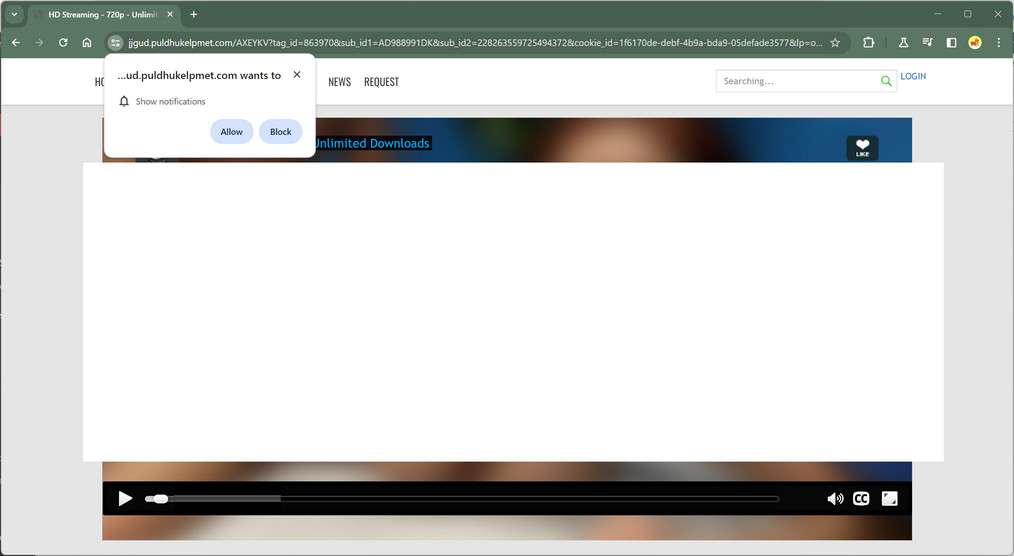Click the video progress slider
The image size is (1014, 556).
coord(462,498)
